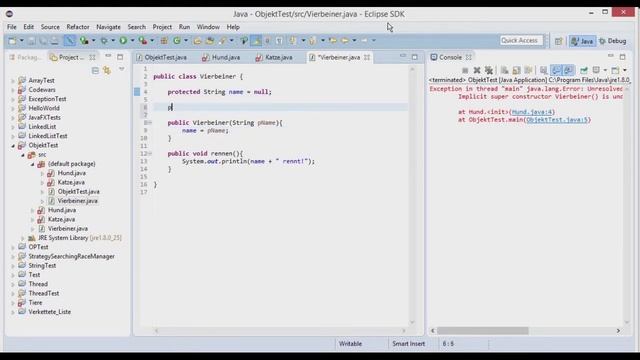Open the Project Explorer view menu triangle
Image resolution: width=640 pixels, height=360 pixels.
coord(122,69)
